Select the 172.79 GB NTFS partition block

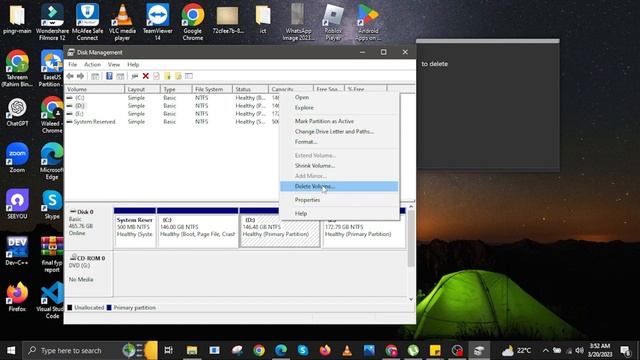[x=364, y=231]
